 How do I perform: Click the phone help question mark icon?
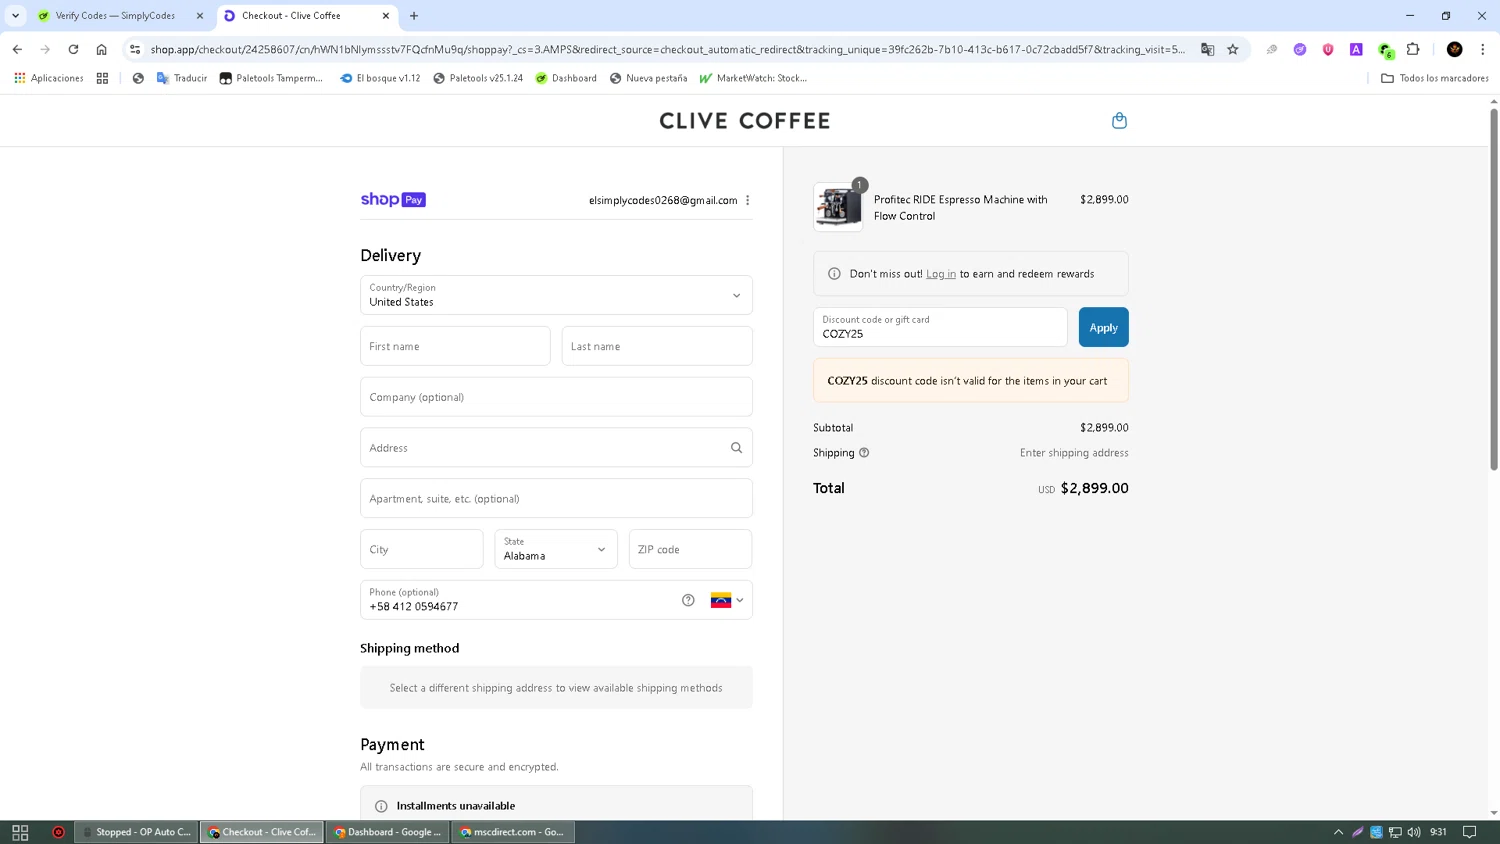point(688,600)
